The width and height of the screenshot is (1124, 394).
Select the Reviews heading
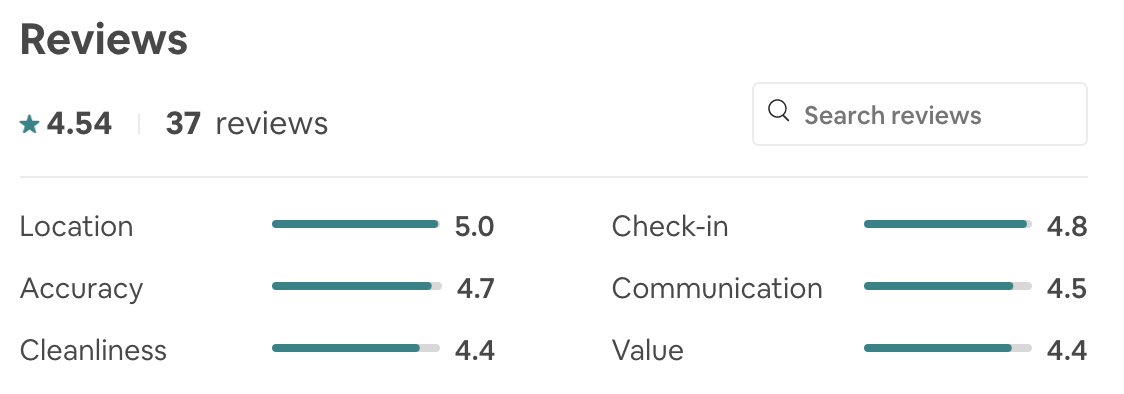[x=104, y=39]
